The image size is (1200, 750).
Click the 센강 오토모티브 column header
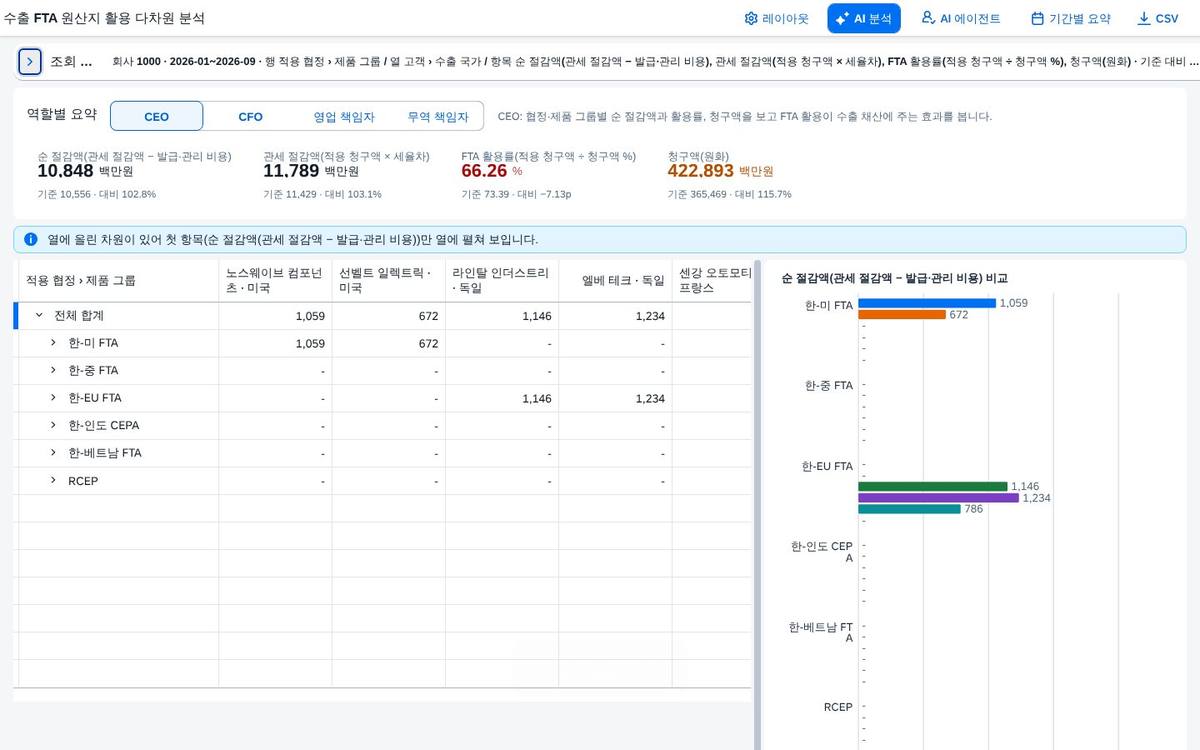712,281
